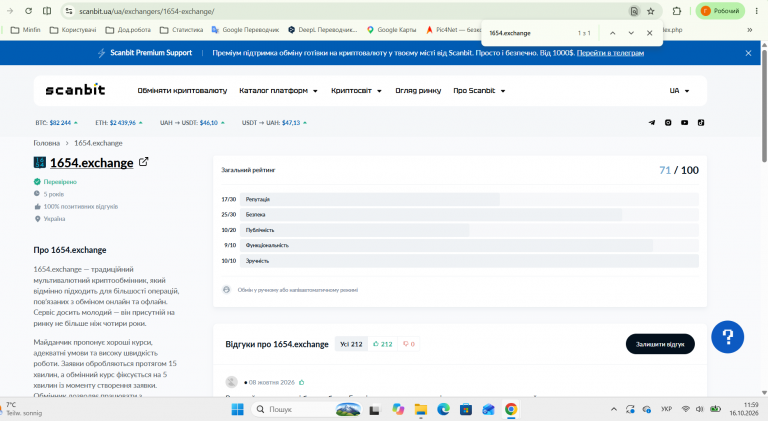Reload the page with the refresh icon
The height and width of the screenshot is (421, 768).
28,11
